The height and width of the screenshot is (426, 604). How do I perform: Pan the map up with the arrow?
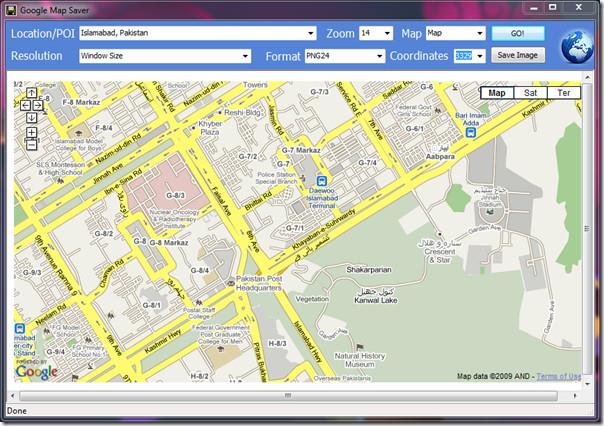tap(32, 92)
